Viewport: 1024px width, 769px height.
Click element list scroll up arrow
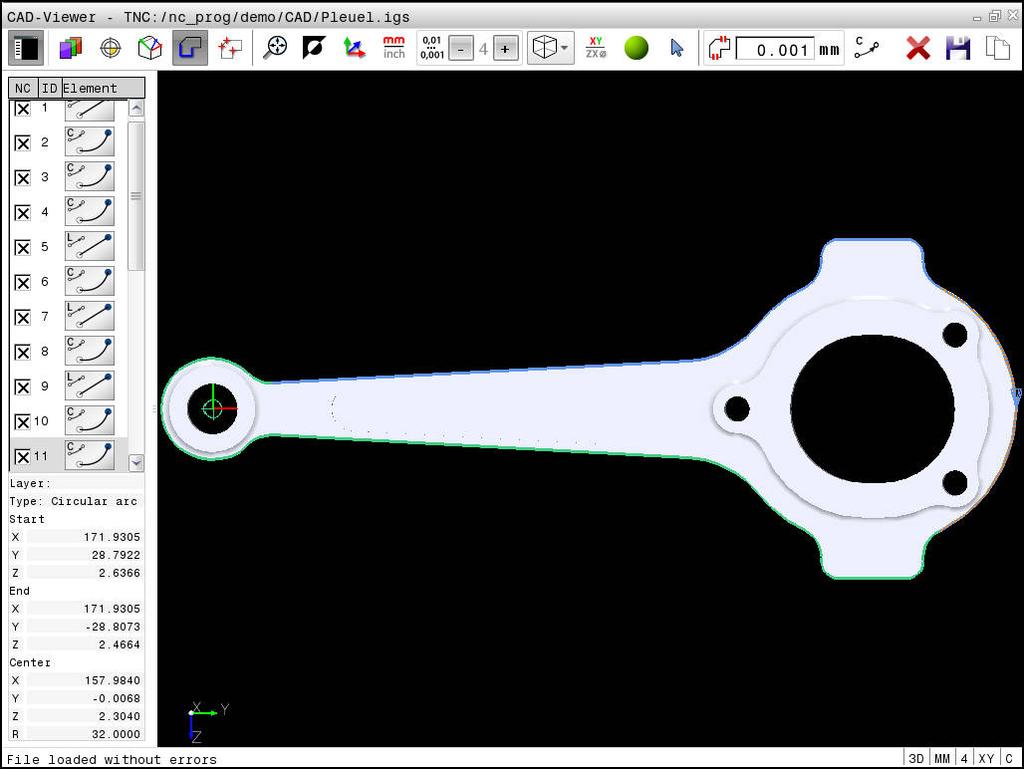136,108
